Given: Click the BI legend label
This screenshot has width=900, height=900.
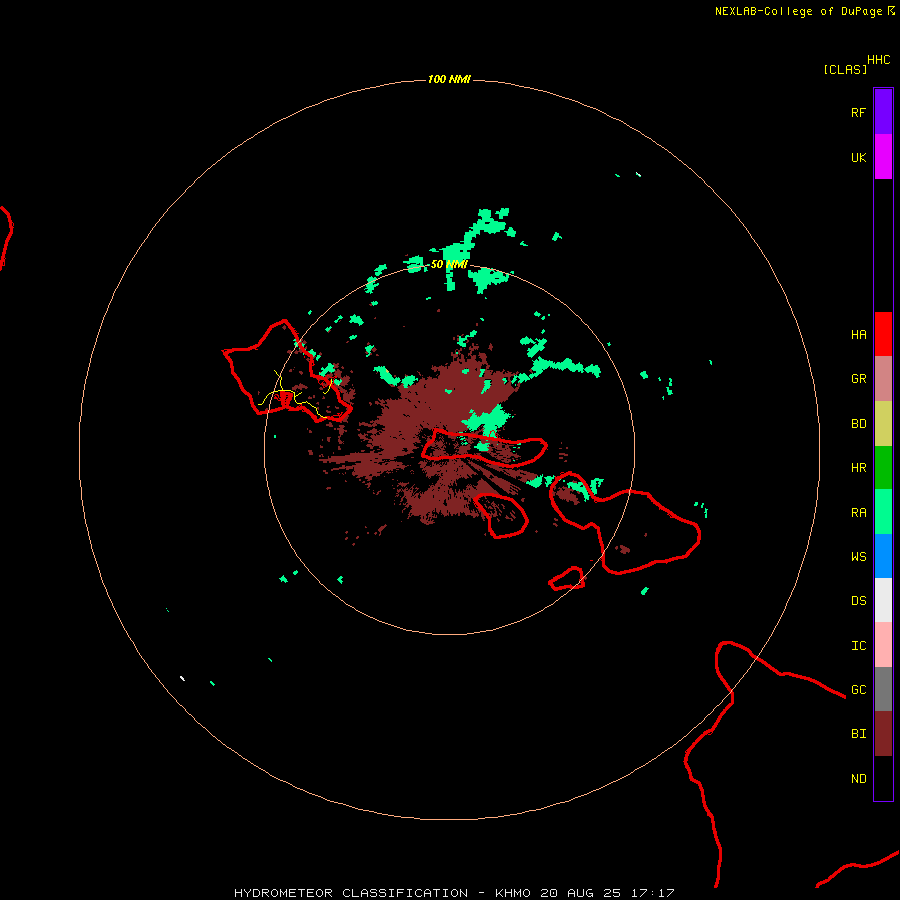Looking at the screenshot, I should (x=858, y=734).
